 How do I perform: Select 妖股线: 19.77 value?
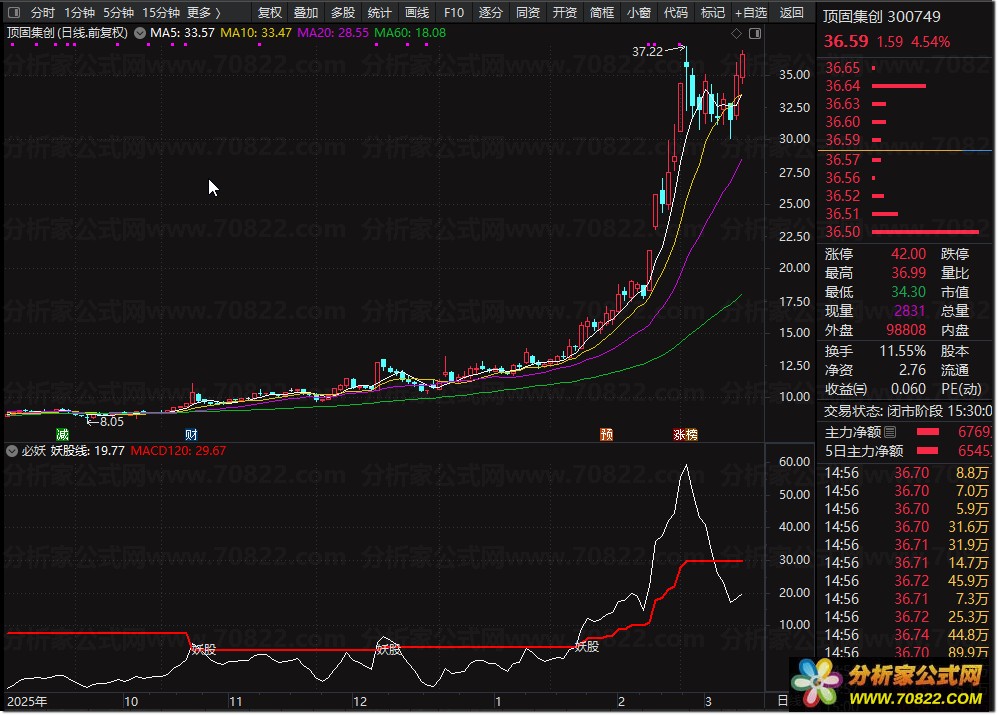coord(87,451)
